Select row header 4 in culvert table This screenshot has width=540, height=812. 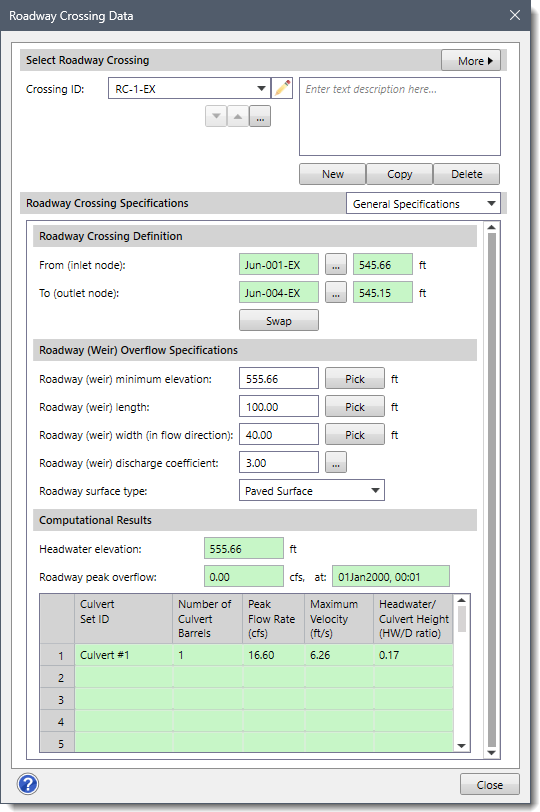point(57,721)
